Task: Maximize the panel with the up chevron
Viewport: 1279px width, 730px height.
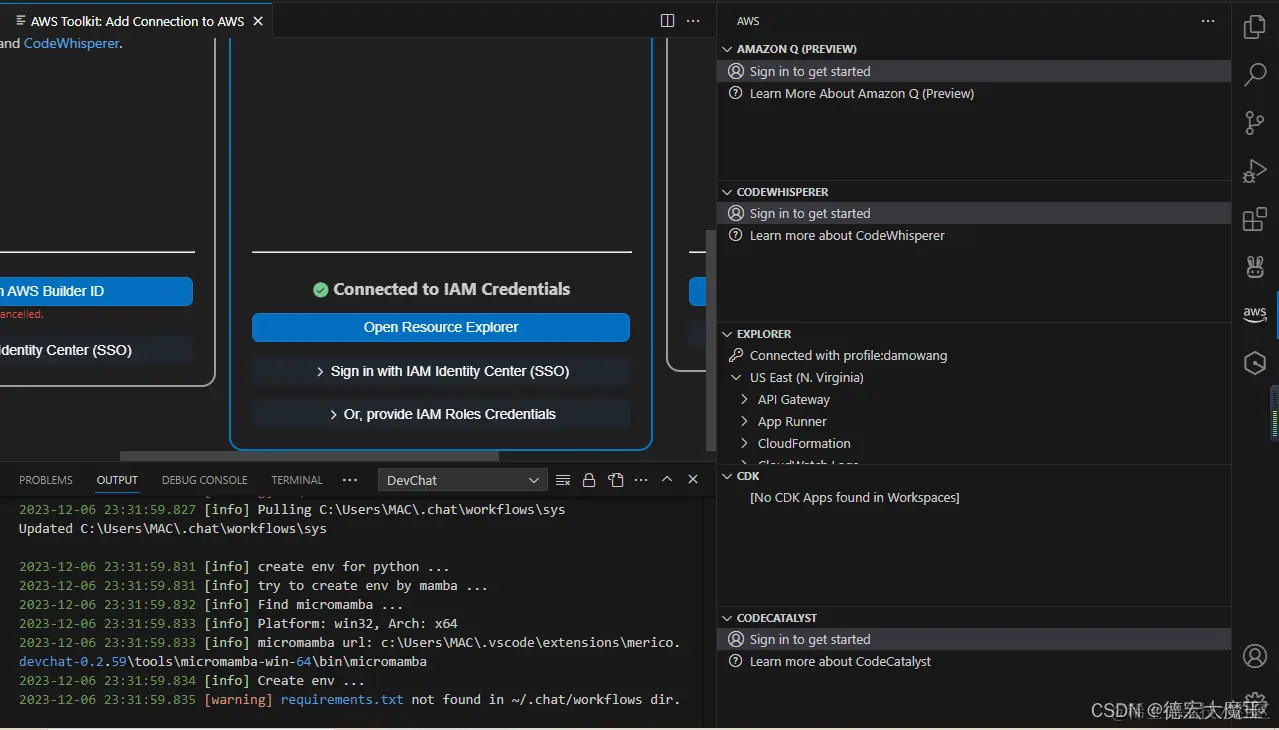Action: 667,480
